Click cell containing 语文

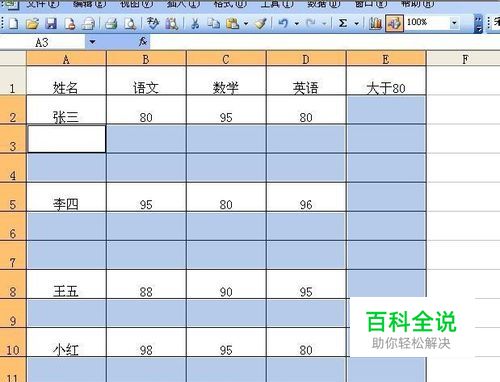coord(146,81)
